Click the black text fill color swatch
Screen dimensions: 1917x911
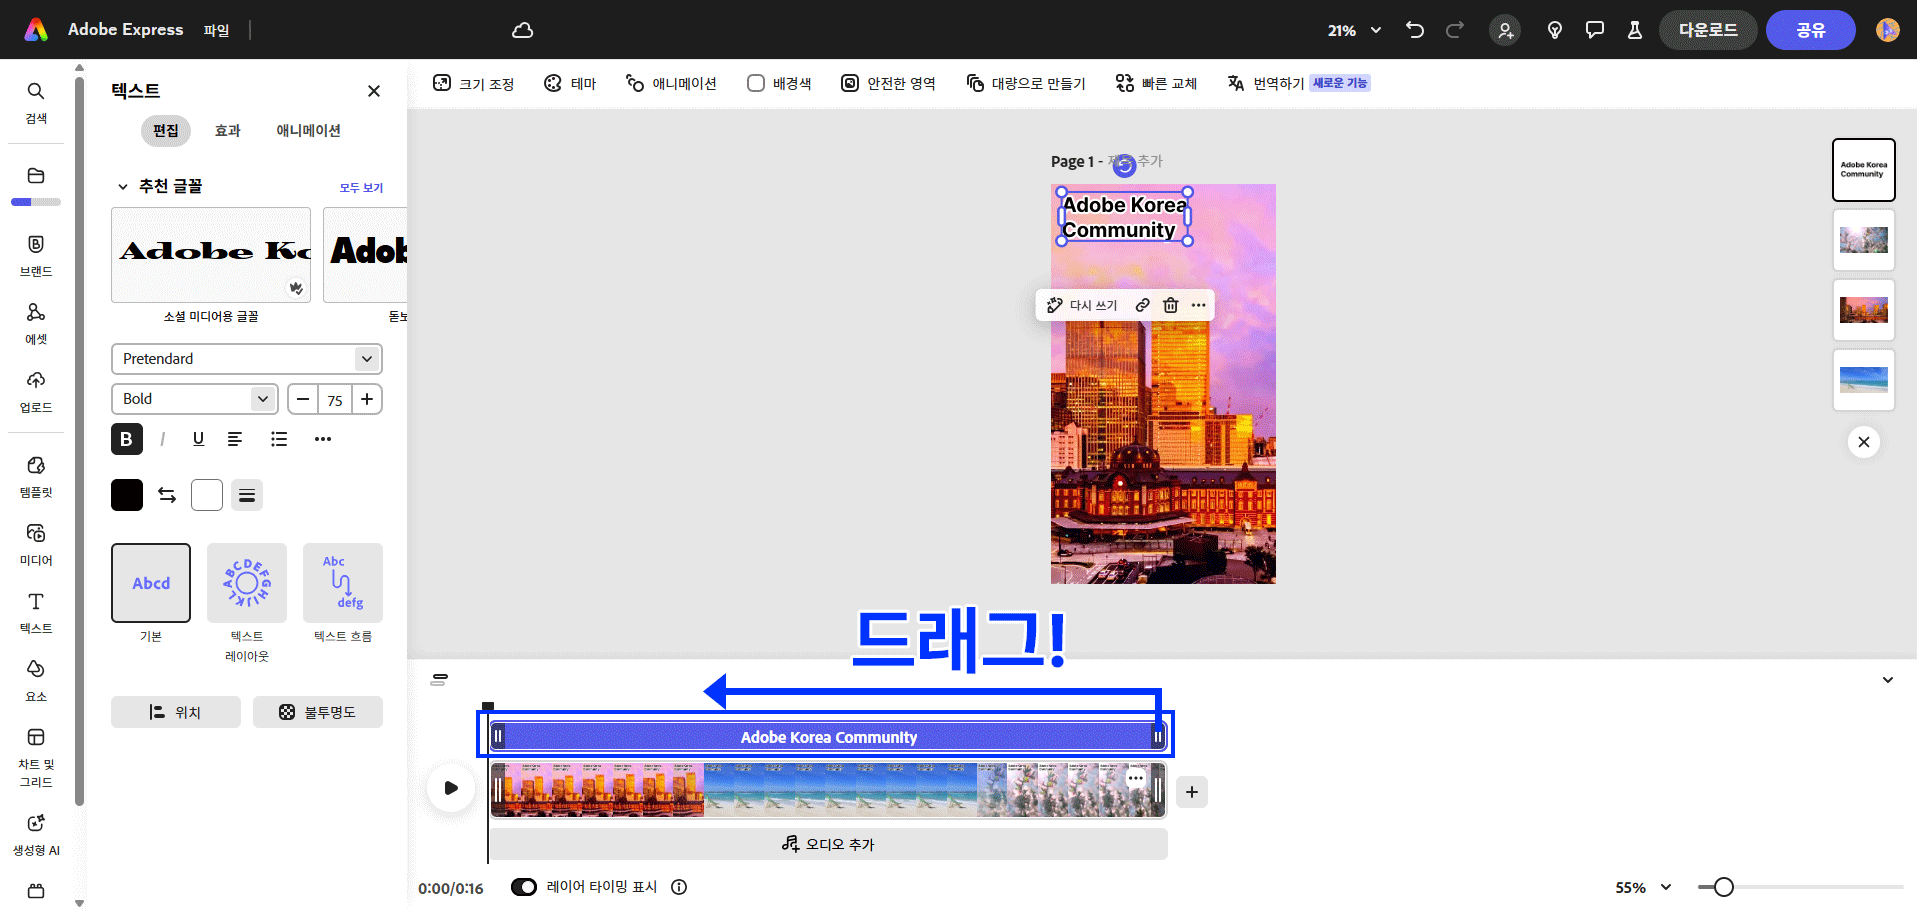pos(127,495)
